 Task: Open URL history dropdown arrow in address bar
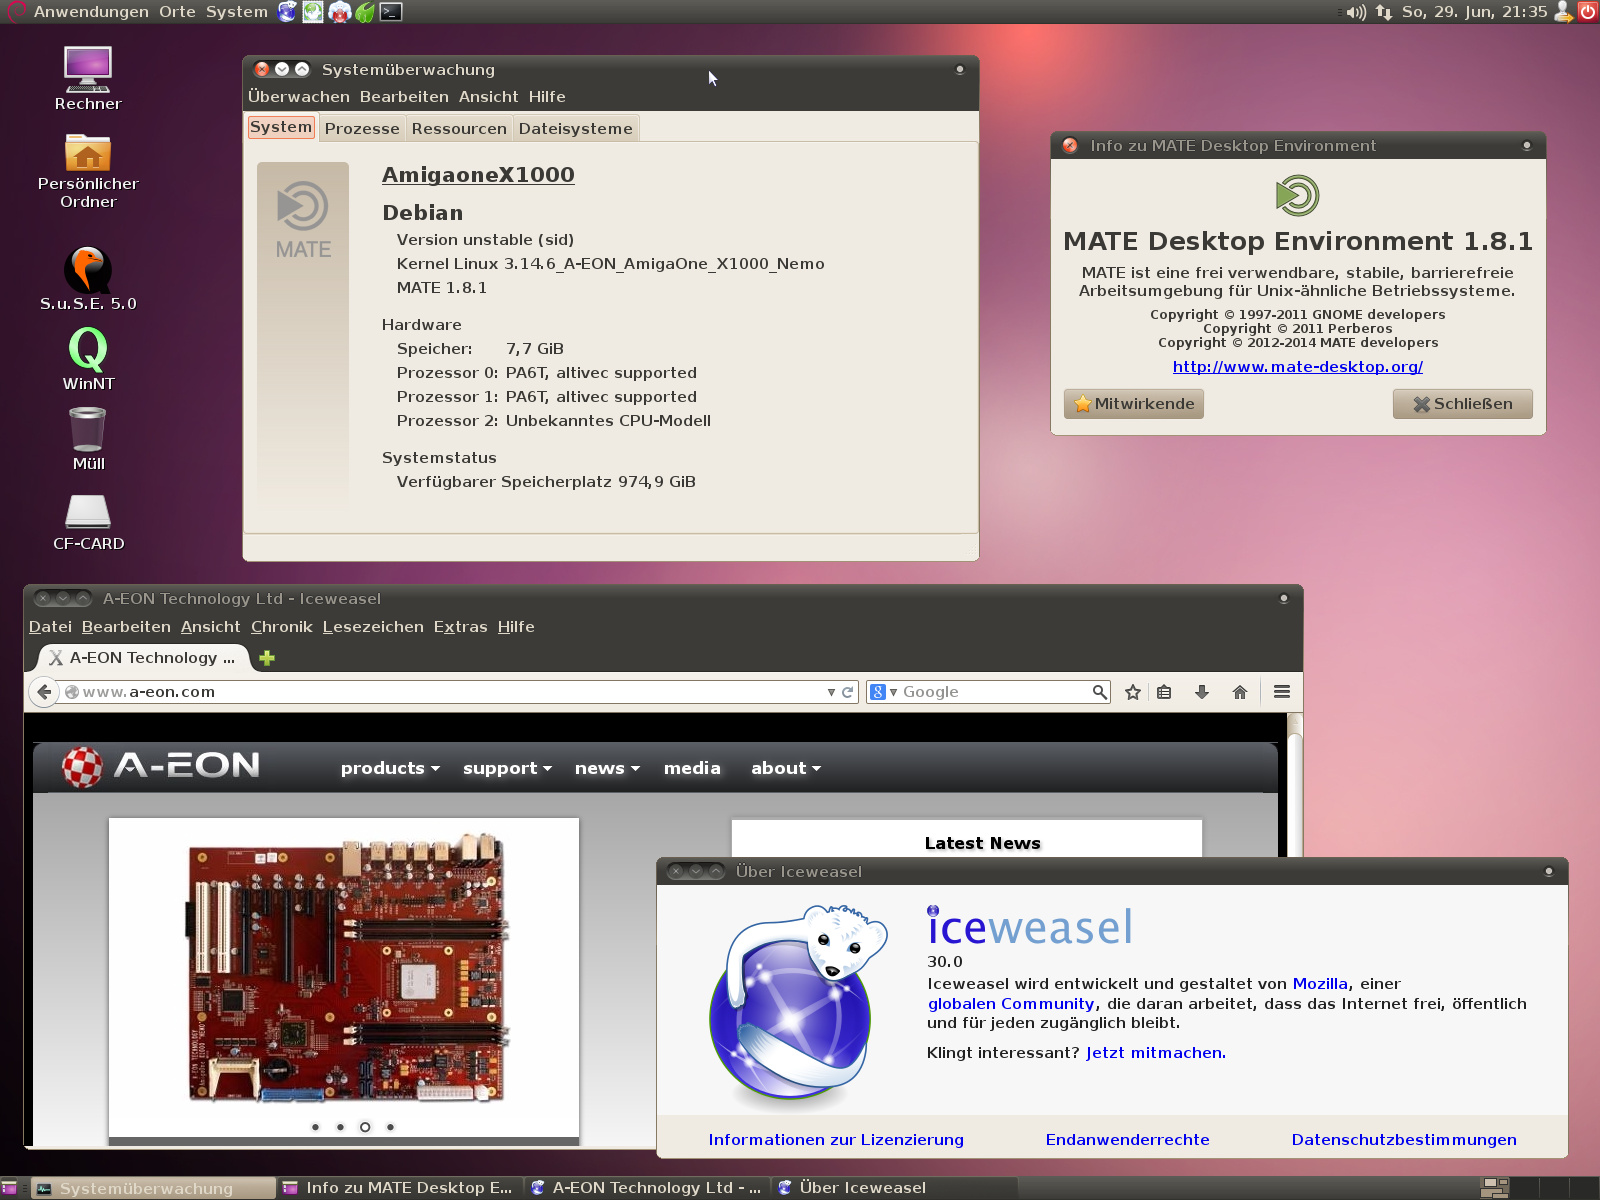[x=831, y=692]
